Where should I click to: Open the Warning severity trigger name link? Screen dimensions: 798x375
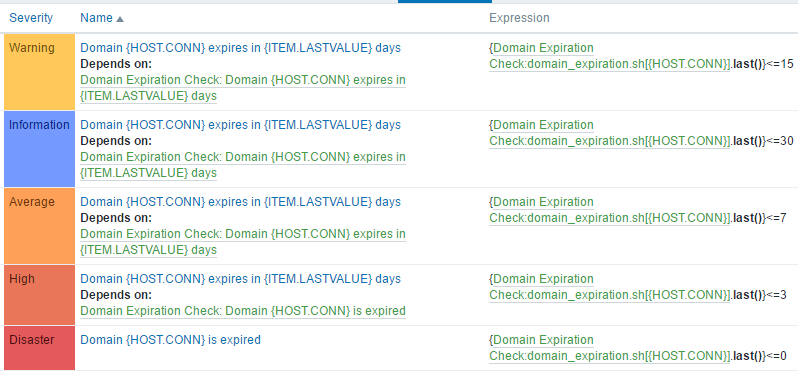pyautogui.click(x=241, y=48)
